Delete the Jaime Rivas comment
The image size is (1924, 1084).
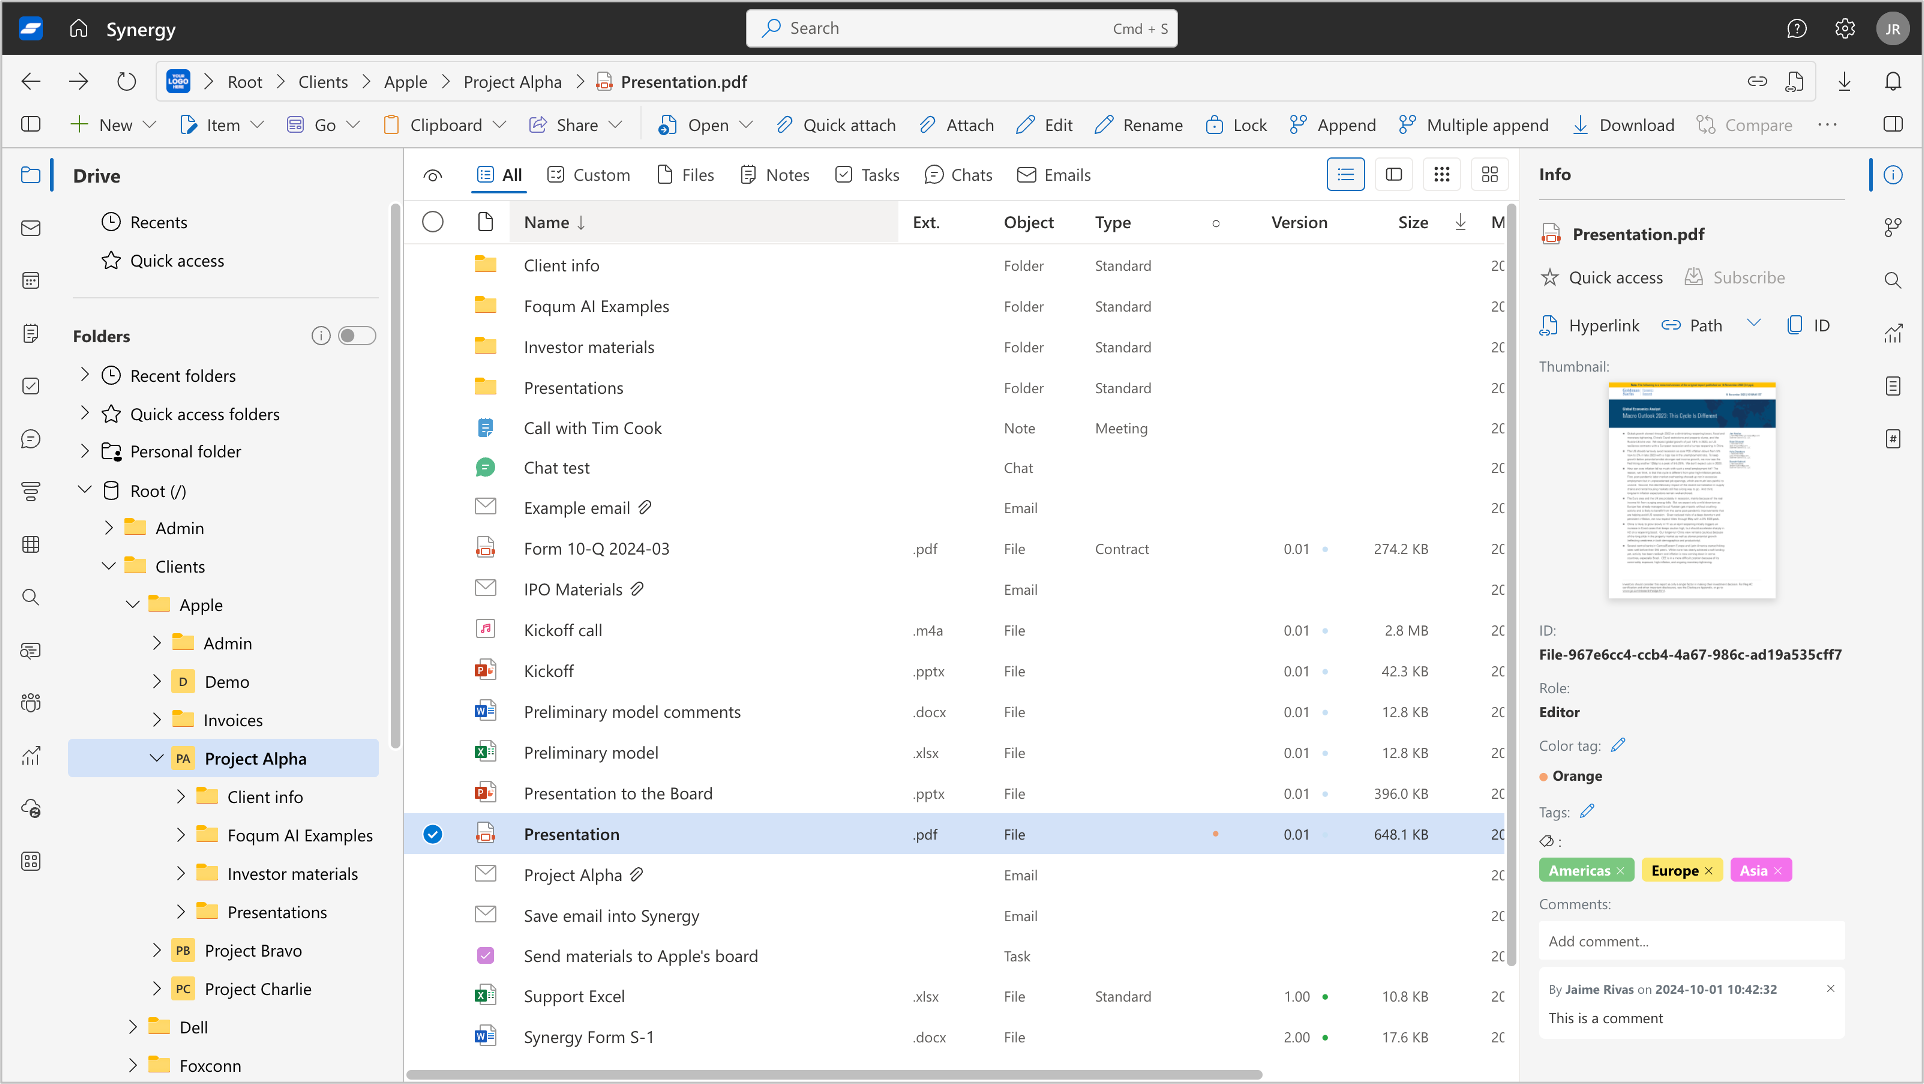coord(1830,989)
